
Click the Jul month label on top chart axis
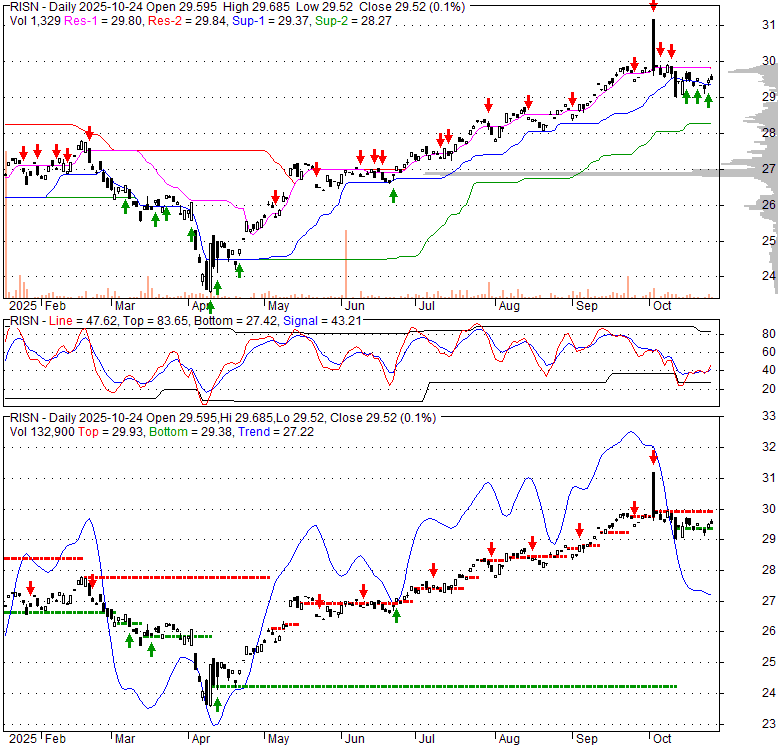[x=428, y=305]
